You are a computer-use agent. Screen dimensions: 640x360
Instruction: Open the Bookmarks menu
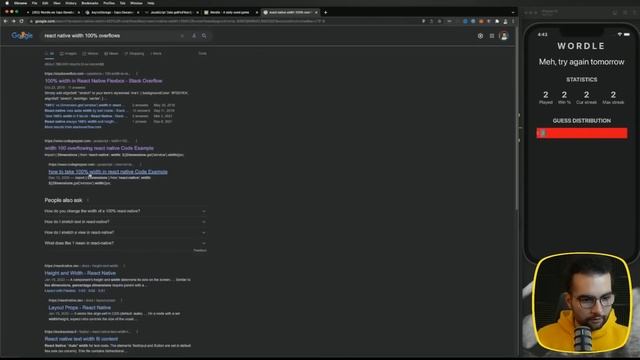90,3
